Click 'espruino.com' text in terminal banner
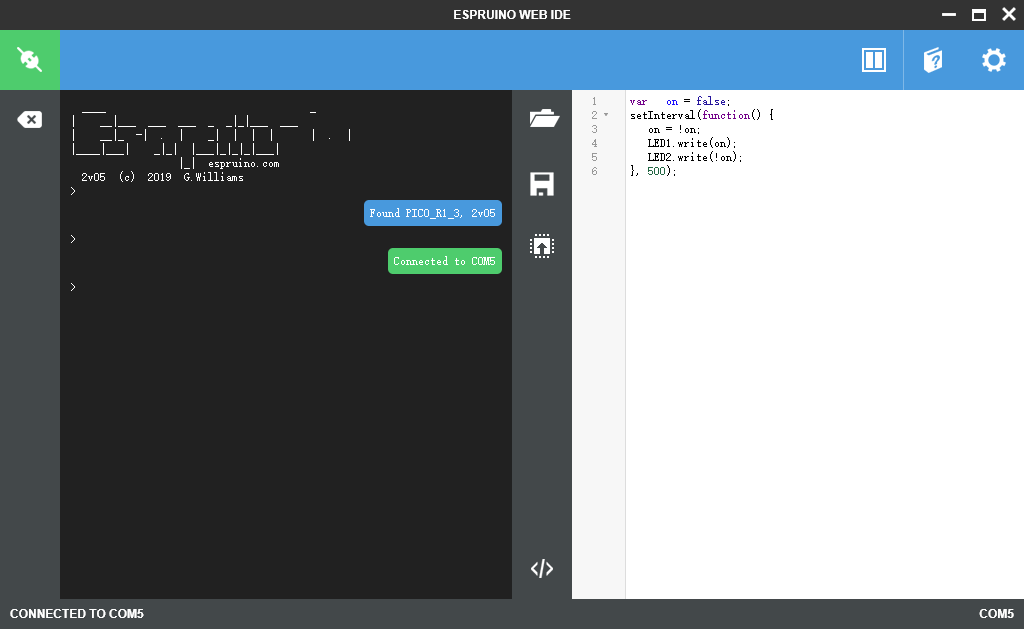1024x629 pixels. pos(244,164)
